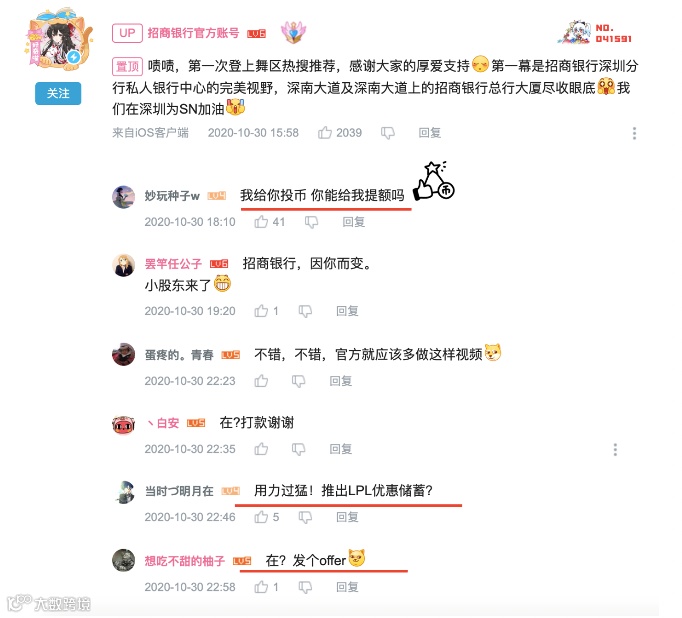Viewport: 682px width, 618px height.
Task: Dislike the 在?发个offer comment
Action: [x=305, y=588]
